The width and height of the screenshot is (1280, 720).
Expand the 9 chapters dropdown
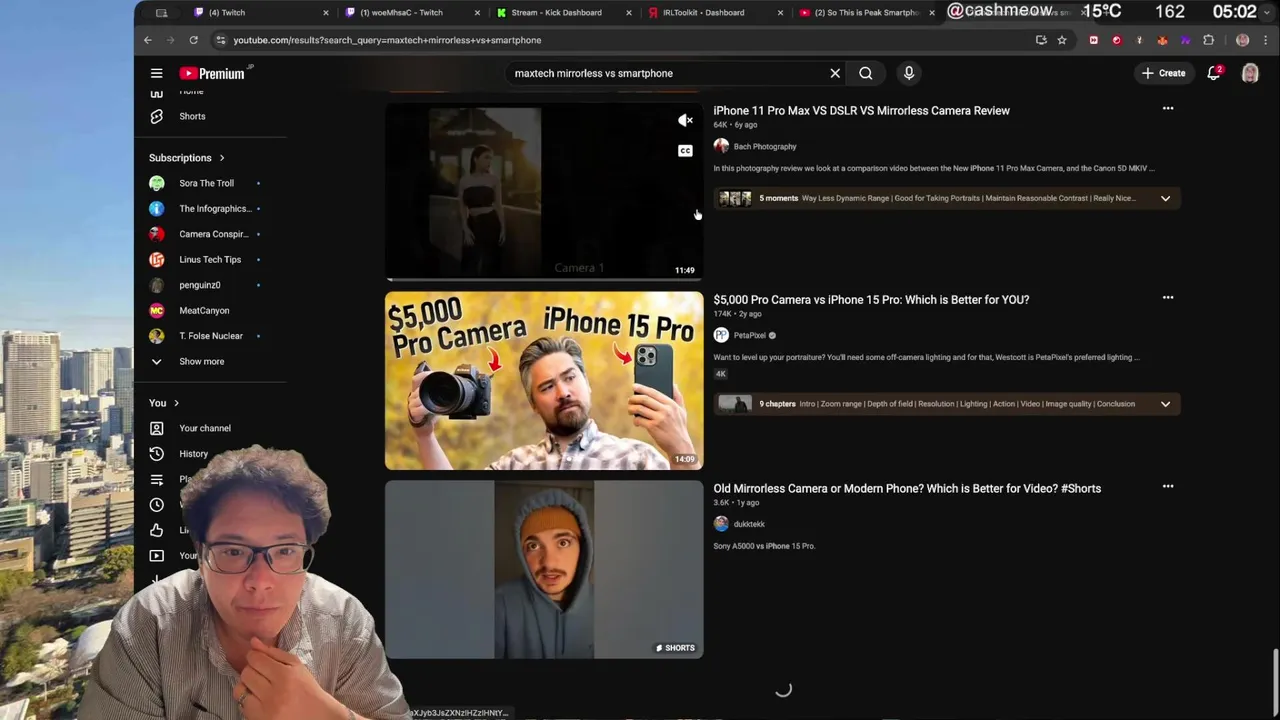pos(1165,404)
